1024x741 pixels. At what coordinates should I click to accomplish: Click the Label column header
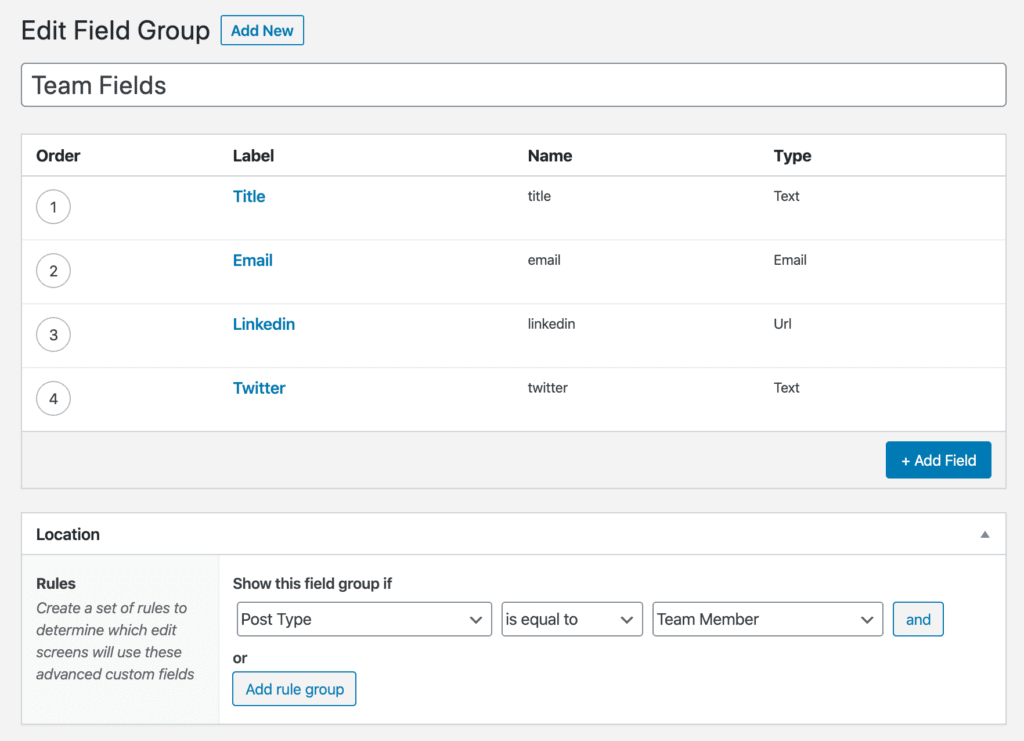[253, 156]
